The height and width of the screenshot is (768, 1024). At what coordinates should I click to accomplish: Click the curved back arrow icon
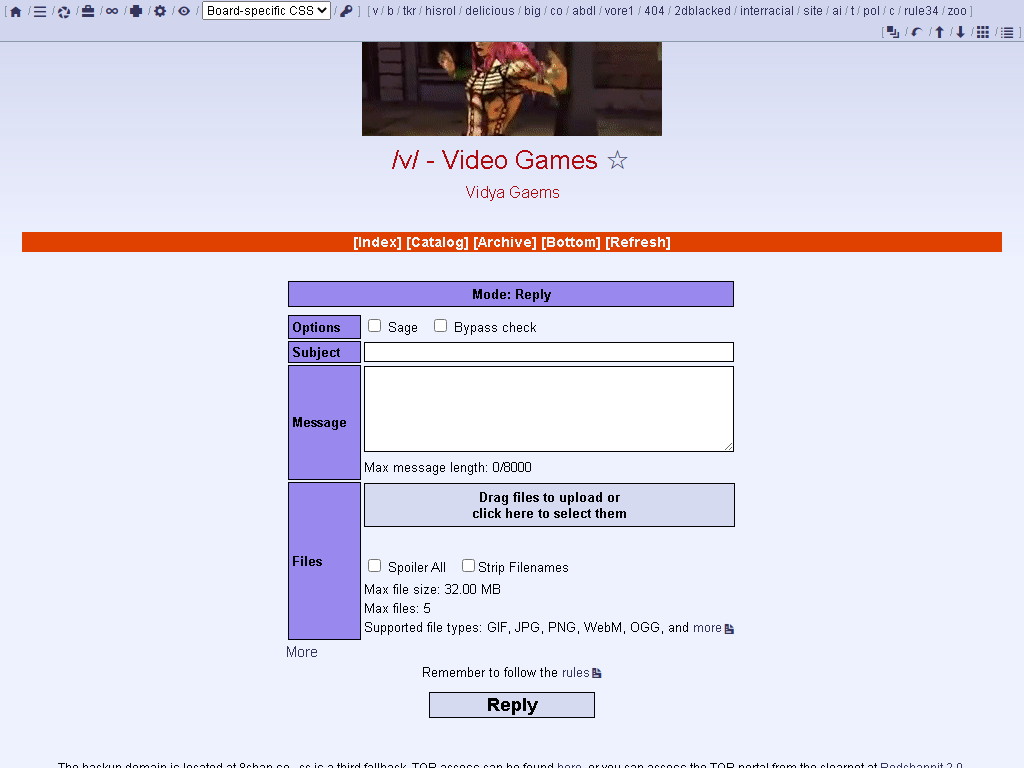point(917,32)
